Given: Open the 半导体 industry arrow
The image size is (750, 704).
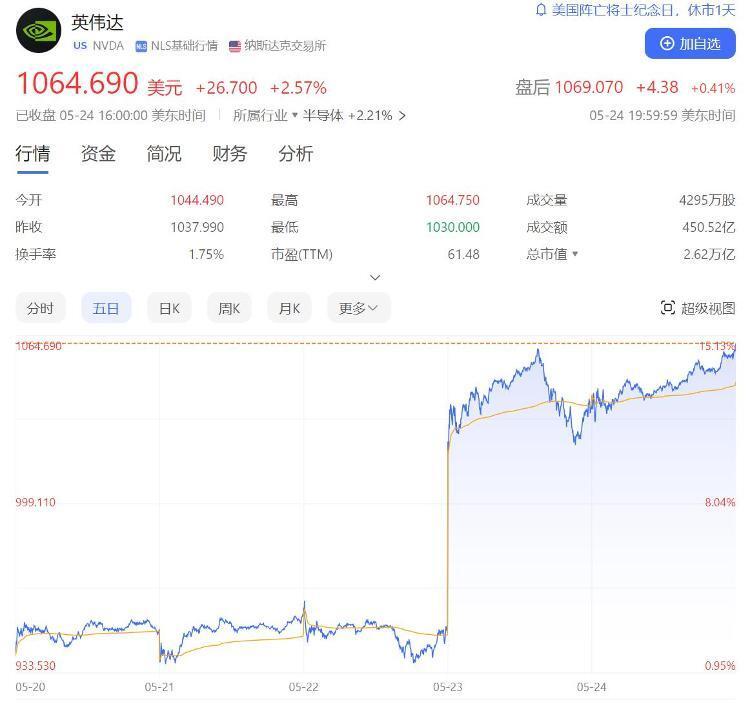Looking at the screenshot, I should tap(403, 116).
